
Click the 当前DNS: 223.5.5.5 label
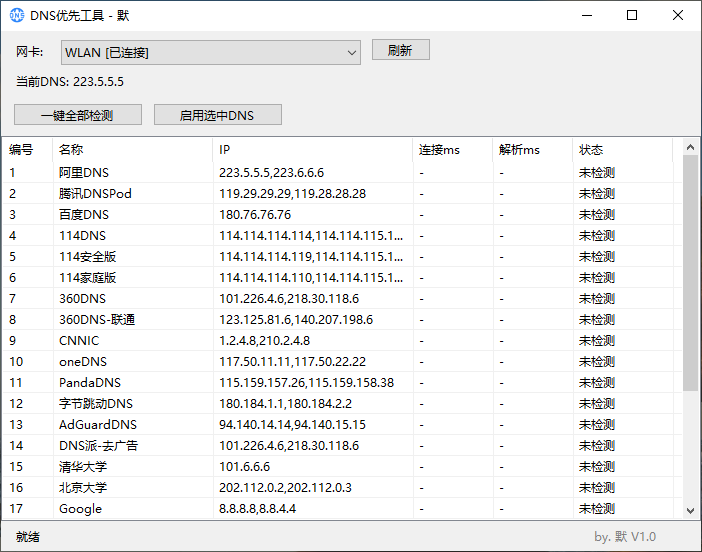(x=70, y=81)
